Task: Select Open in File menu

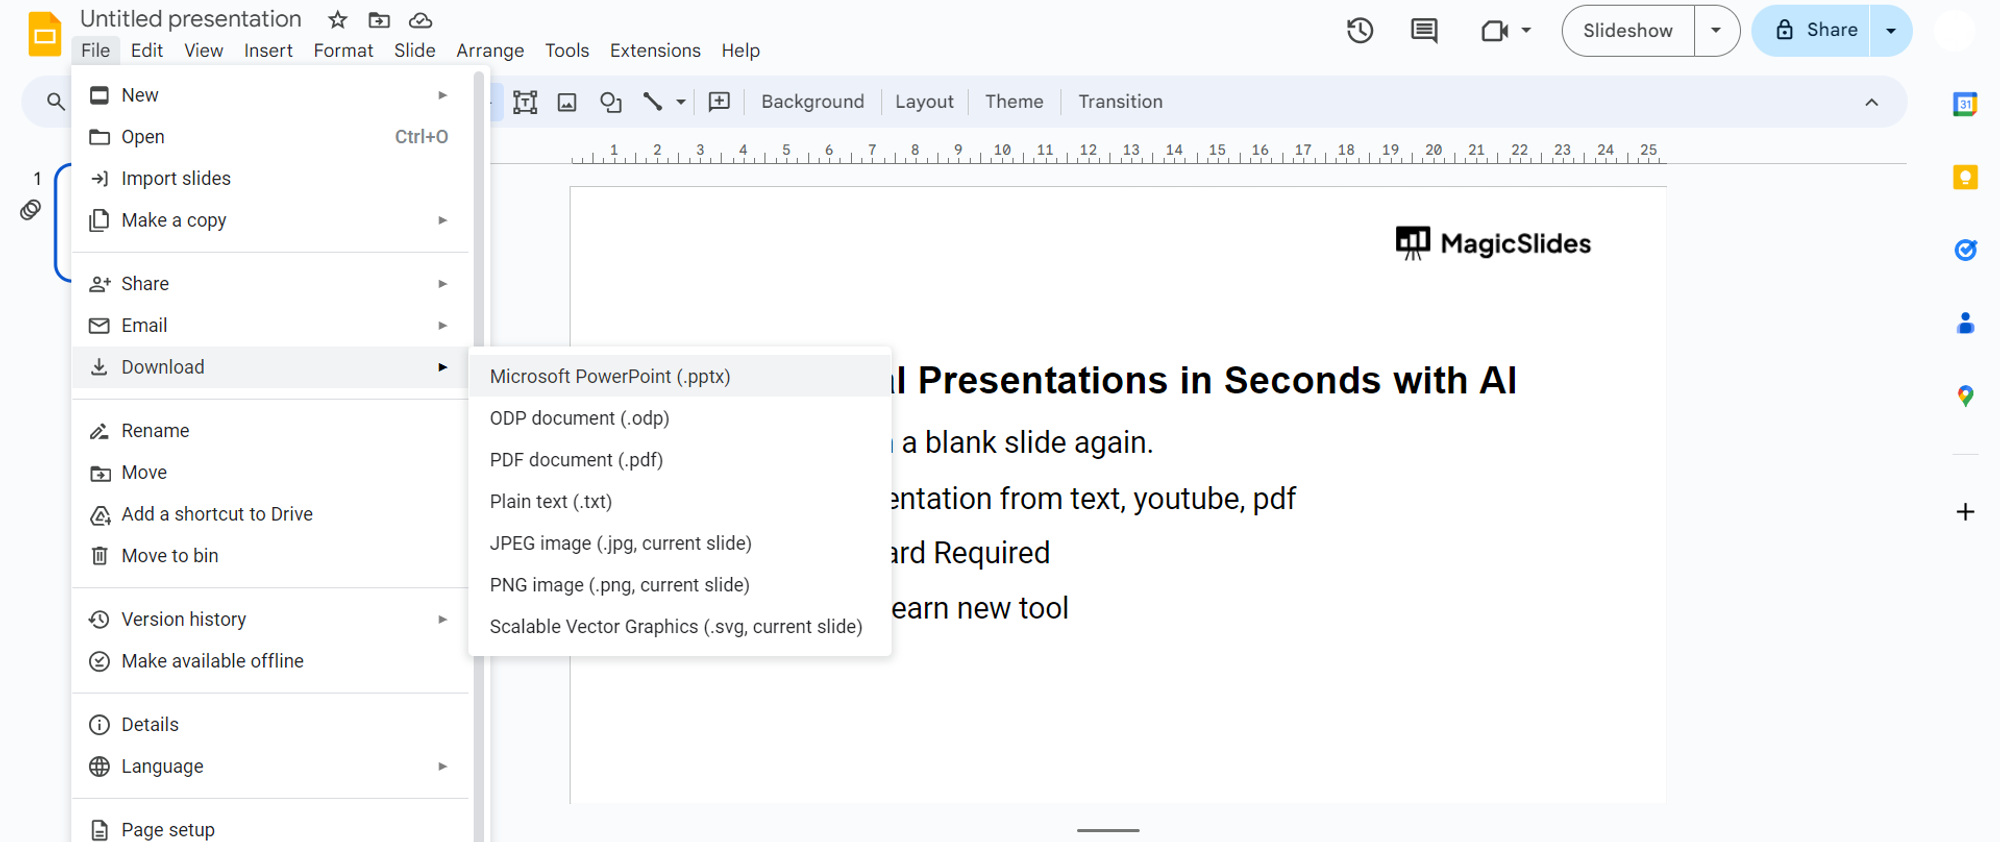Action: click(x=270, y=137)
